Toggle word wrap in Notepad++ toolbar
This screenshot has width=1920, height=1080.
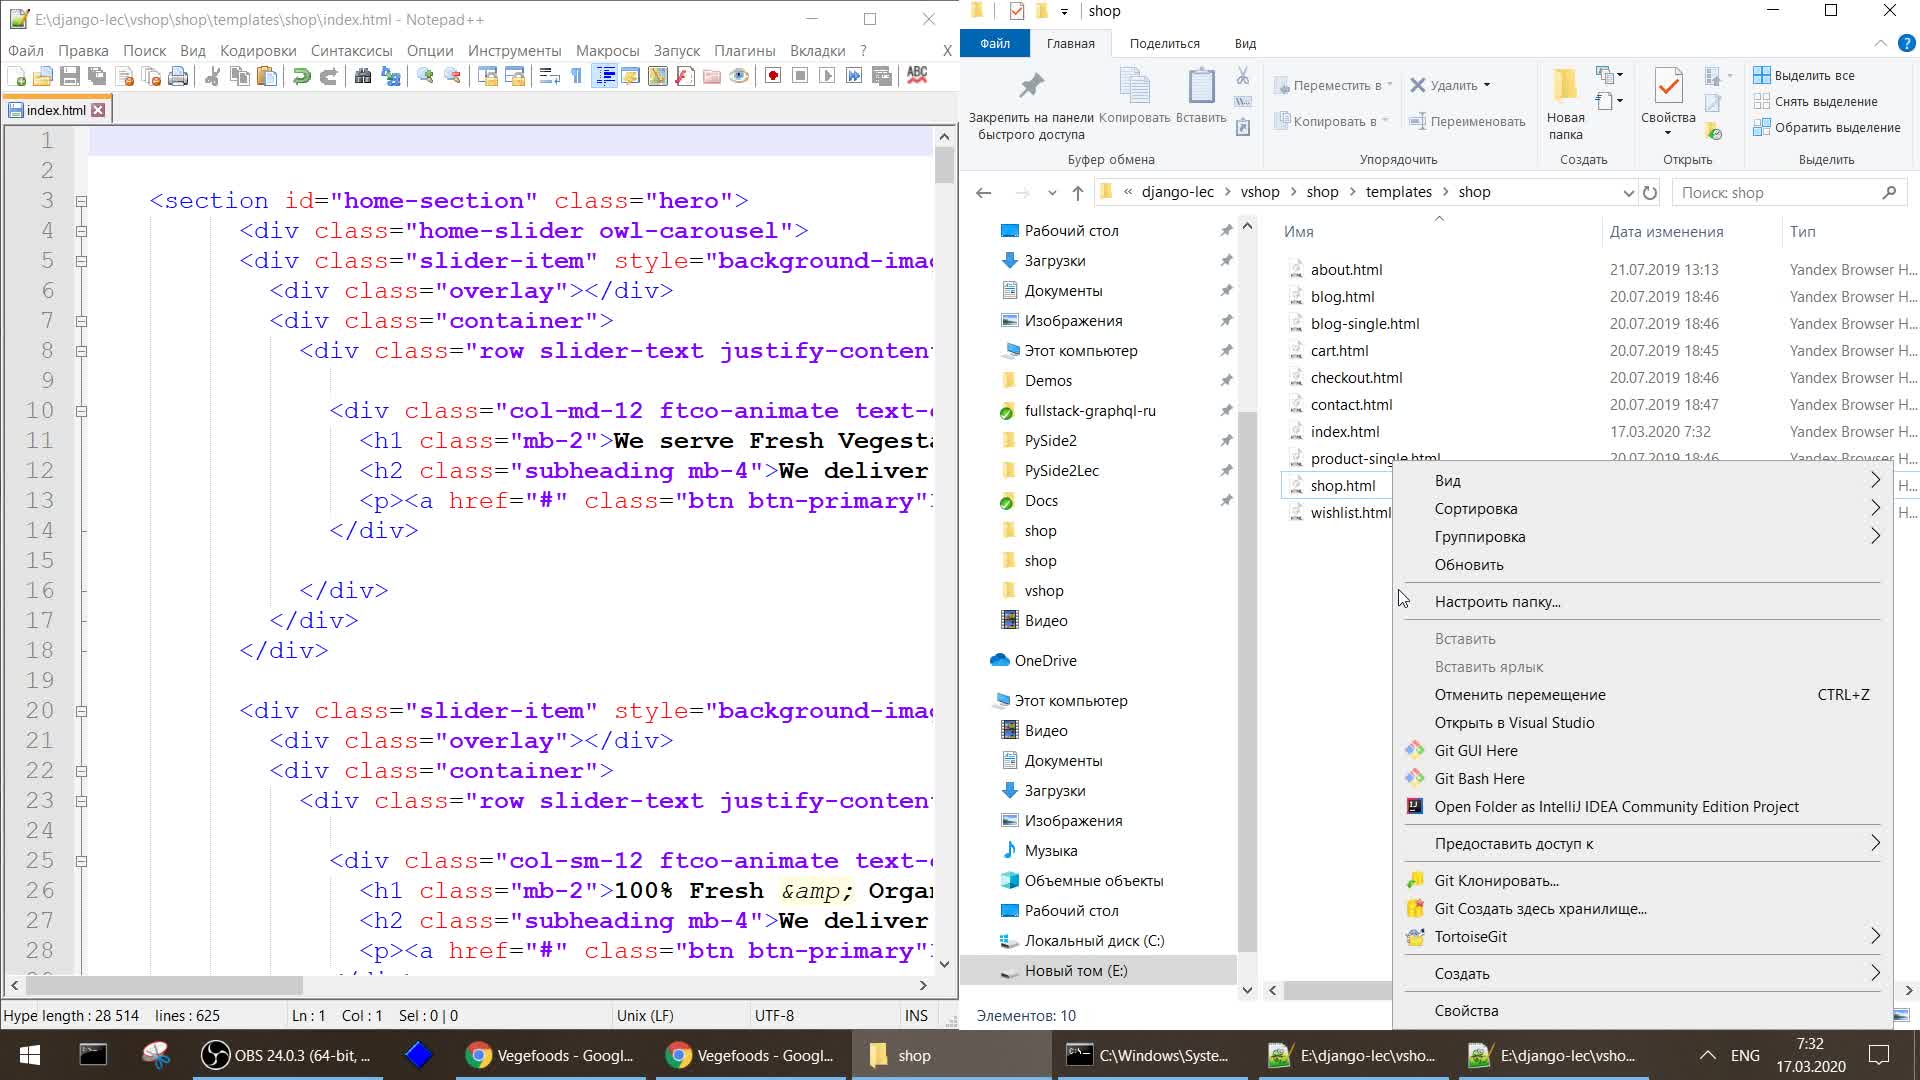549,76
